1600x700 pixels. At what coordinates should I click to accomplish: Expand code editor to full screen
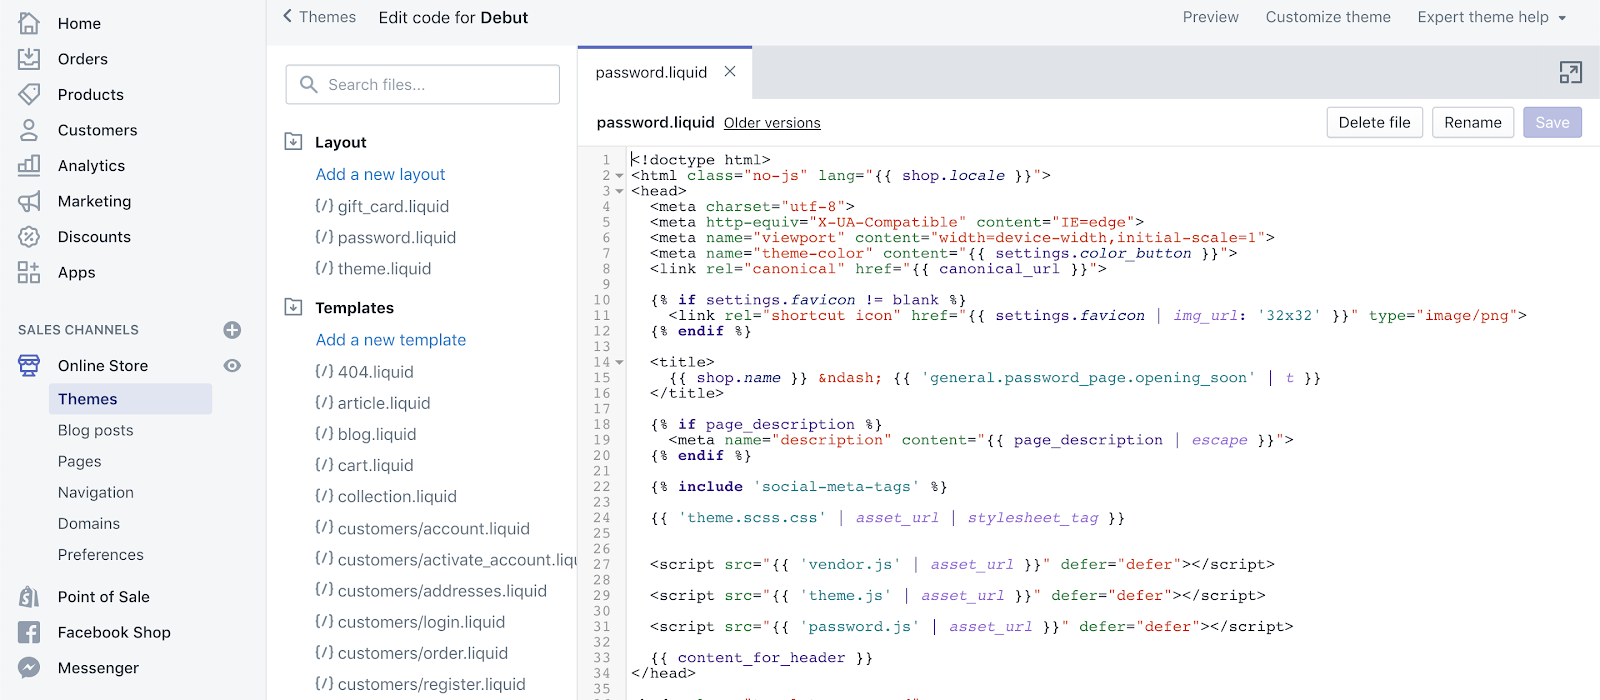1570,72
